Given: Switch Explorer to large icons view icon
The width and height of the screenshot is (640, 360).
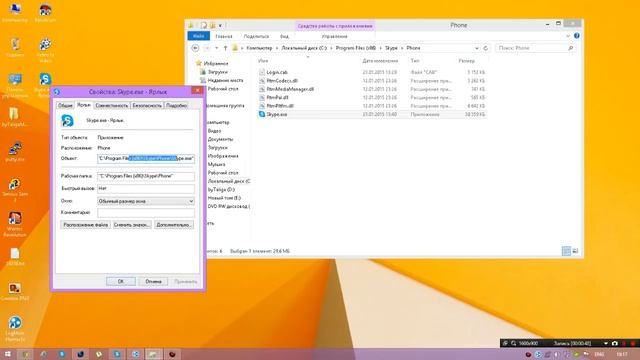Looking at the screenshot, I should click(575, 251).
